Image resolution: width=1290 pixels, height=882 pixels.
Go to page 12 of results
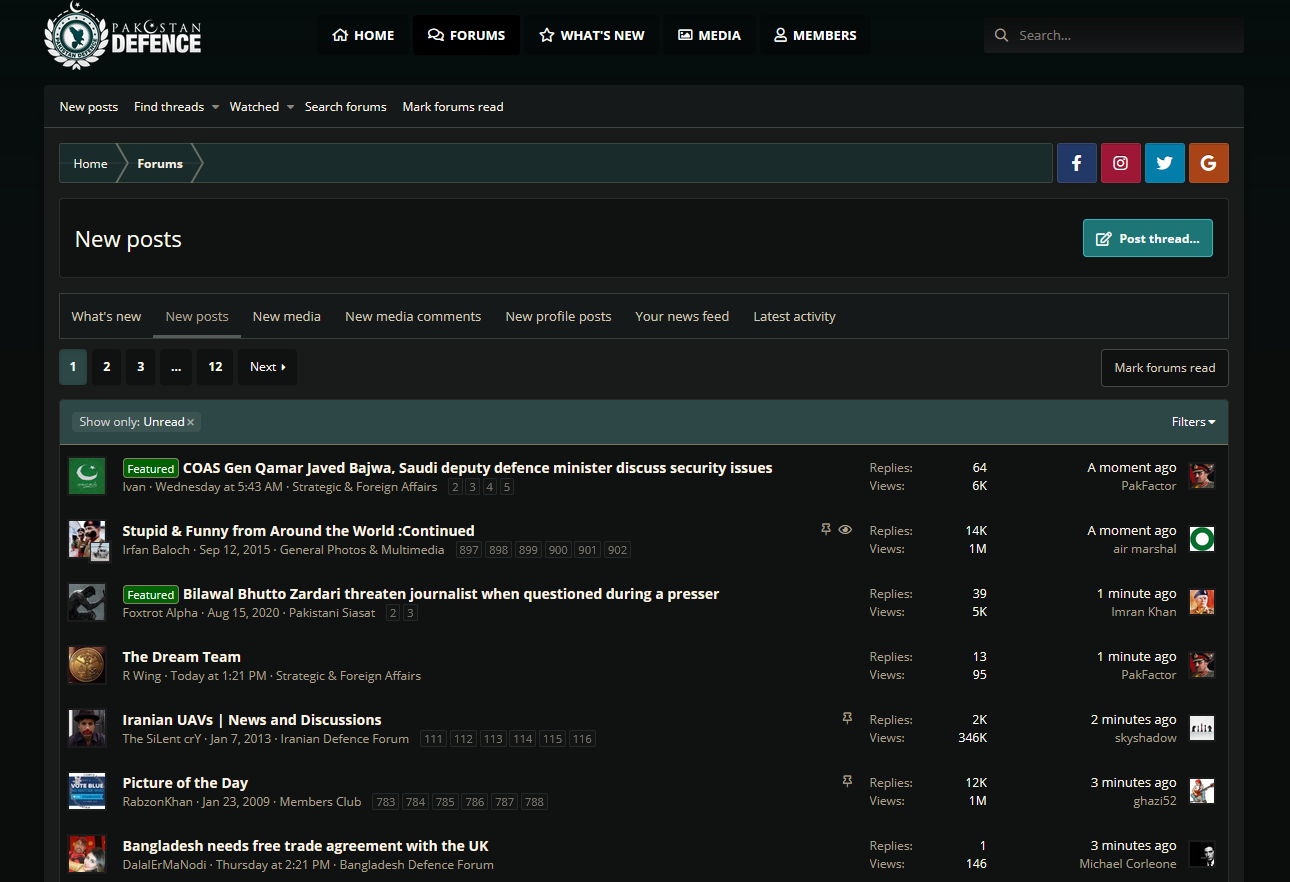215,367
